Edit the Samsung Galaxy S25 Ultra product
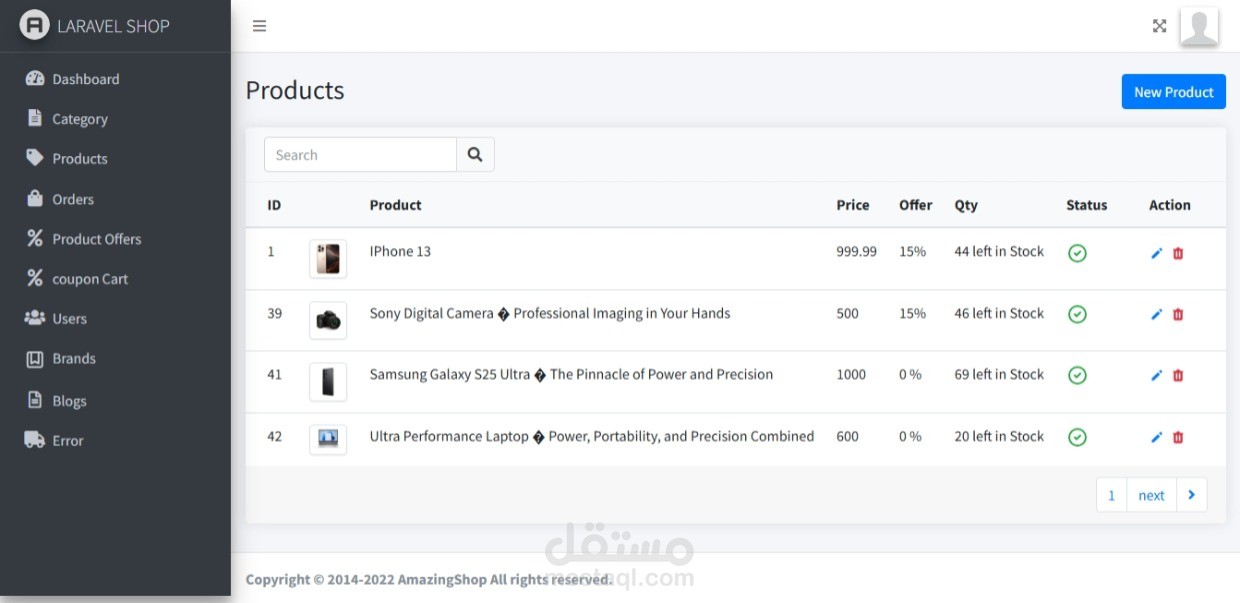The height and width of the screenshot is (603, 1240). point(1157,376)
